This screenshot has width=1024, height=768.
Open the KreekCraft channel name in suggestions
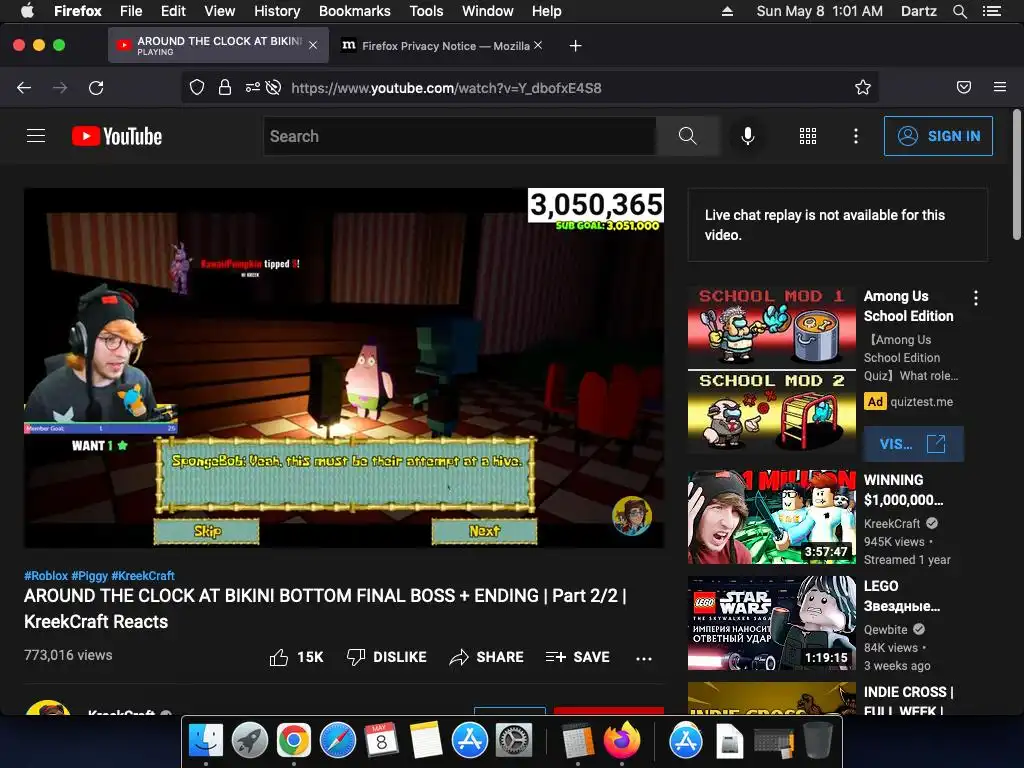[892, 523]
